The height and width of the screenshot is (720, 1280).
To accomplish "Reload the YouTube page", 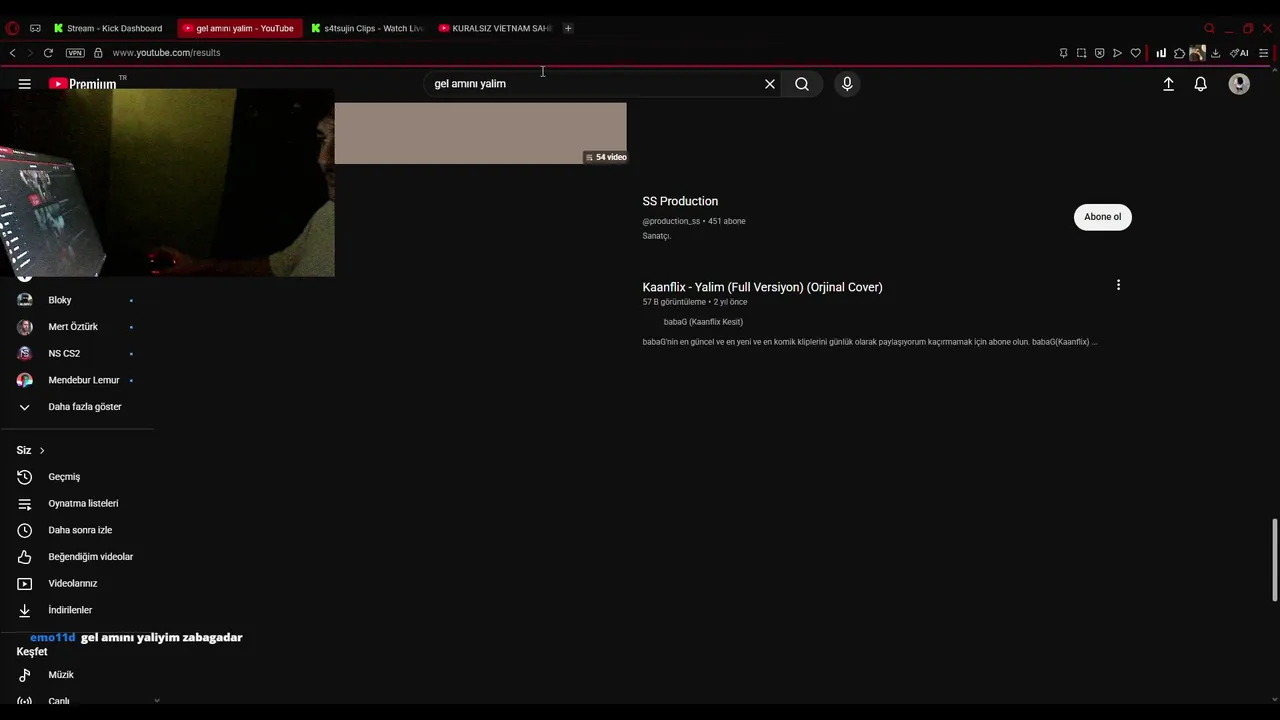I will click(48, 53).
